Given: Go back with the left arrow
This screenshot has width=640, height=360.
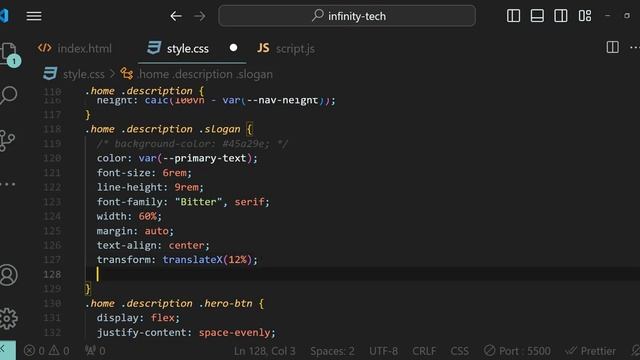Looking at the screenshot, I should coord(176,16).
